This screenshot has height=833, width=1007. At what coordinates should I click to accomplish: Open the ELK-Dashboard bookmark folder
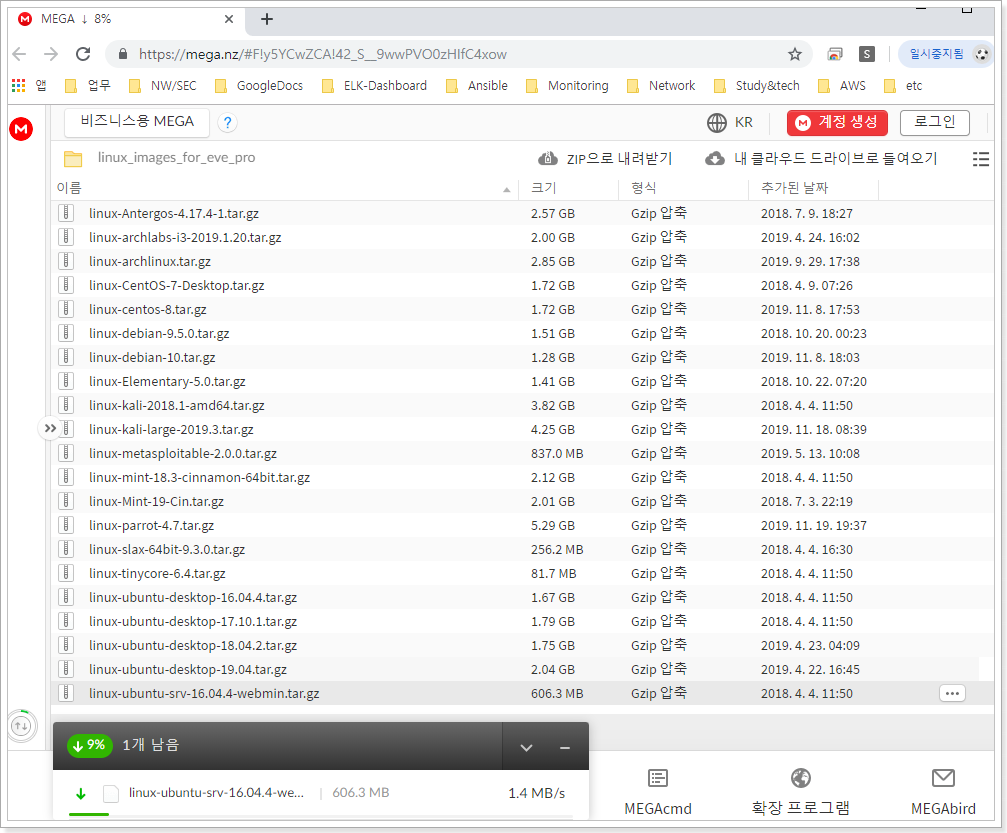click(x=374, y=85)
